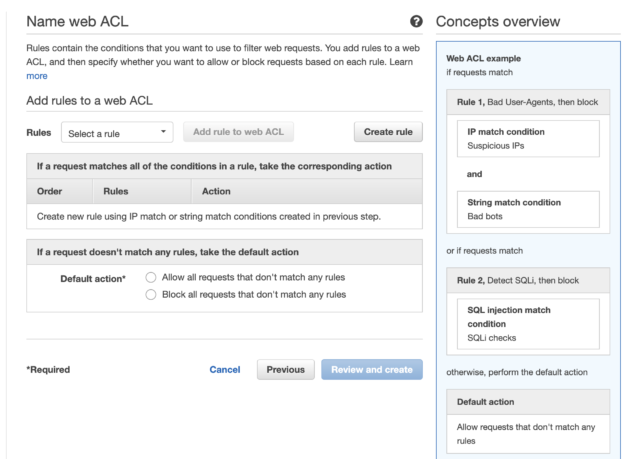Click the Create rule button
The height and width of the screenshot is (459, 640).
(x=388, y=132)
